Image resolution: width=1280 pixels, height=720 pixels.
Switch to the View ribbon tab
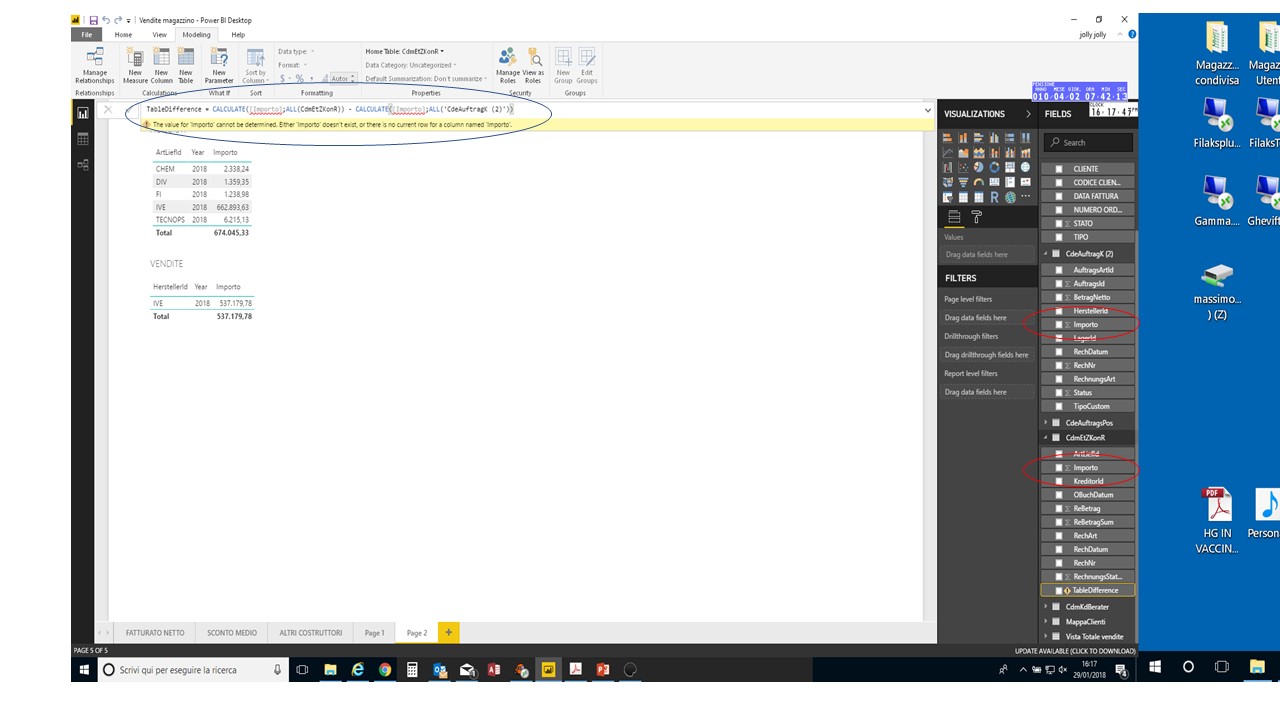[x=159, y=34]
